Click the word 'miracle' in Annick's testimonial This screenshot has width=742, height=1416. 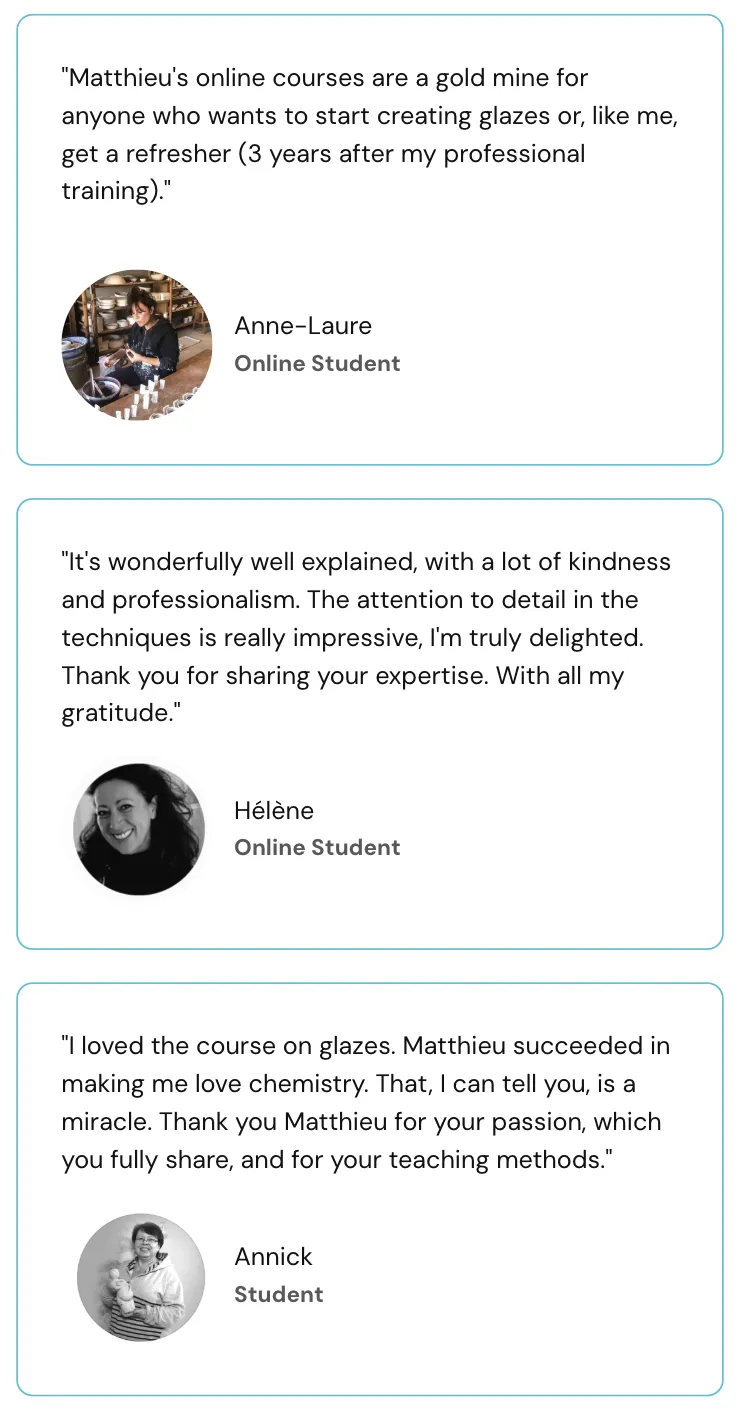pyautogui.click(x=107, y=1121)
